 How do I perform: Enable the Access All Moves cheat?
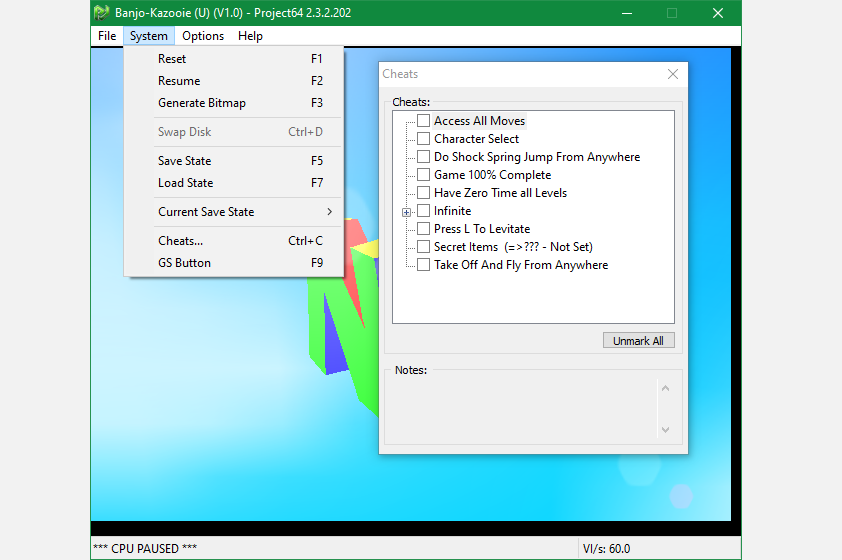pyautogui.click(x=424, y=121)
